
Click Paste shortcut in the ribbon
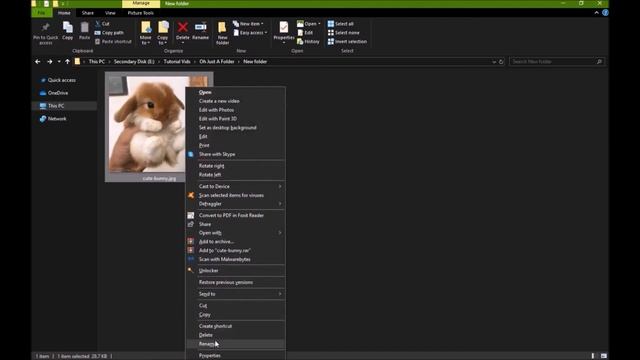[113, 42]
